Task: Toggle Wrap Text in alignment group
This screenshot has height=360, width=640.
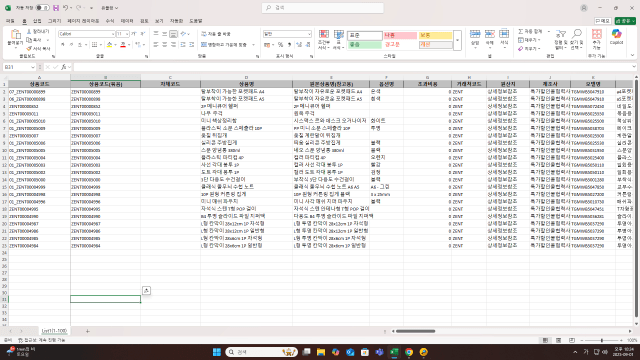Action: pos(216,34)
